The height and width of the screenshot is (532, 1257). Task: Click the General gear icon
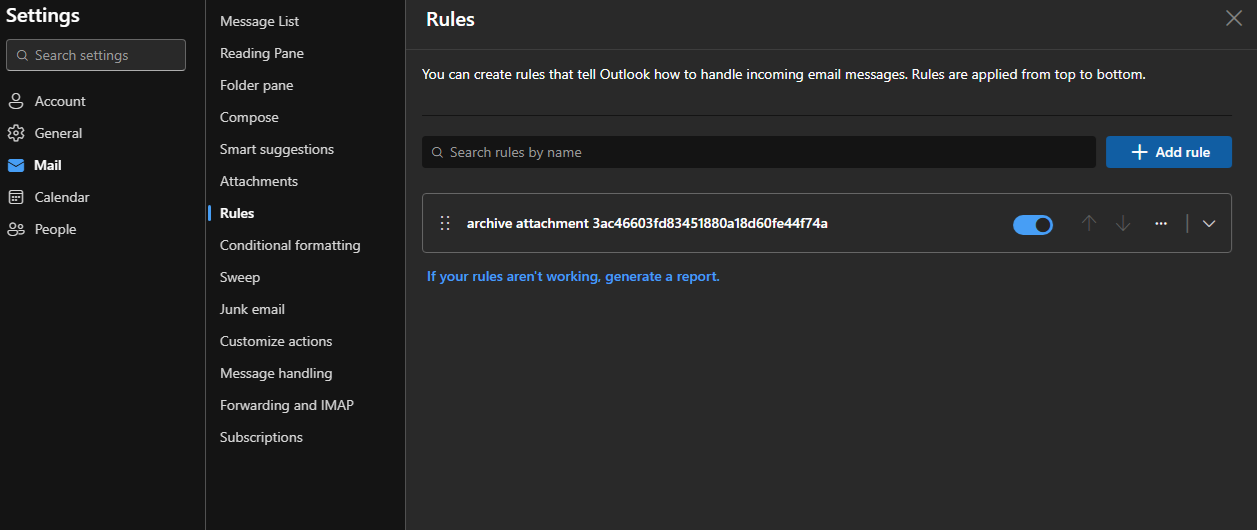(16, 133)
